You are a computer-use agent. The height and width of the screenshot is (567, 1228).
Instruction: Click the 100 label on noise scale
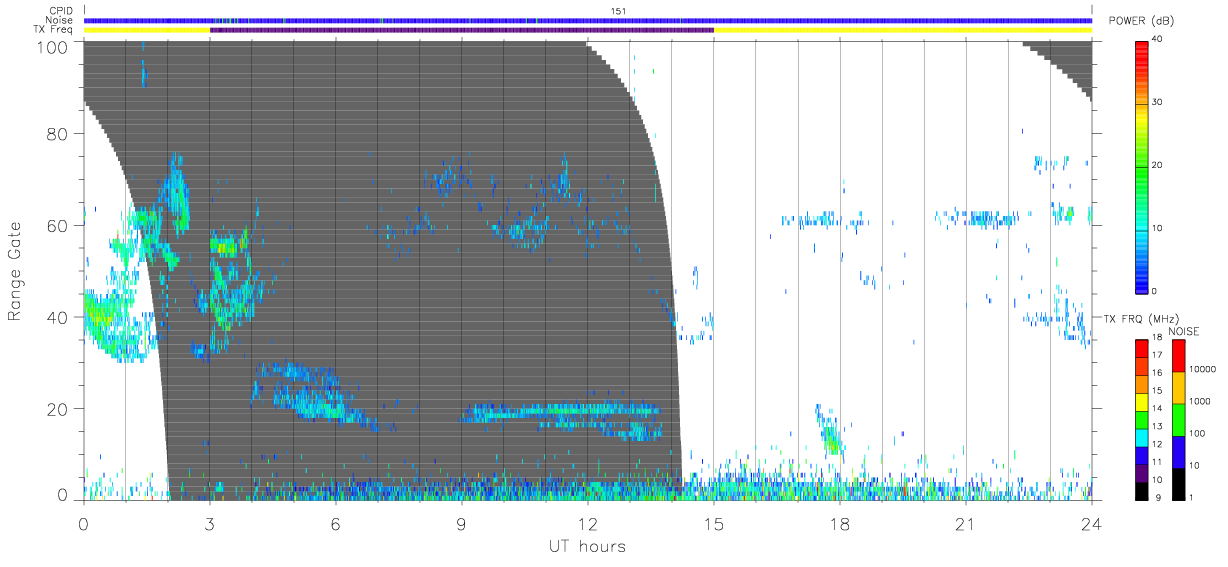tap(1199, 433)
